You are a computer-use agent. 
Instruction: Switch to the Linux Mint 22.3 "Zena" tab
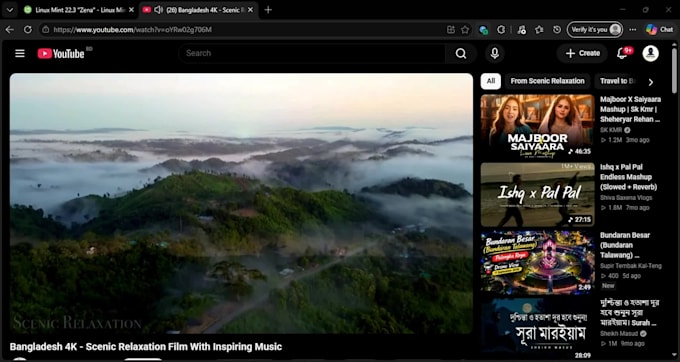[x=80, y=10]
